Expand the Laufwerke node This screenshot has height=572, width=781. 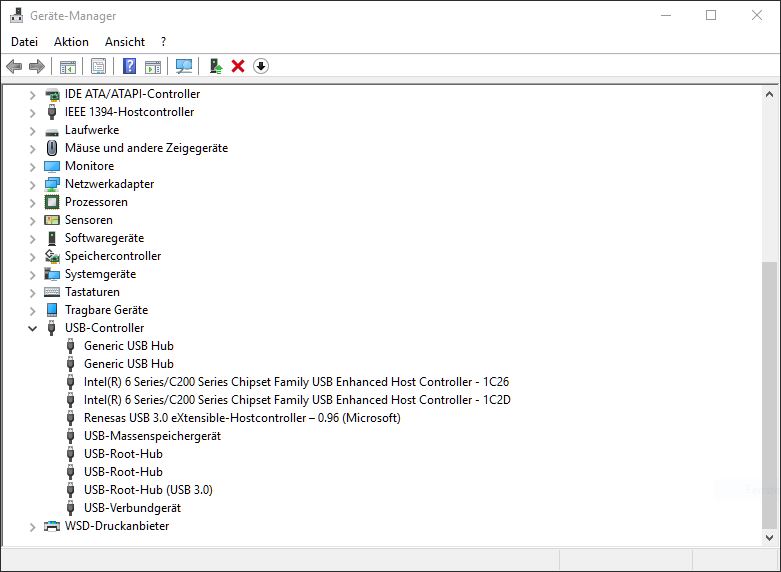(x=32, y=131)
